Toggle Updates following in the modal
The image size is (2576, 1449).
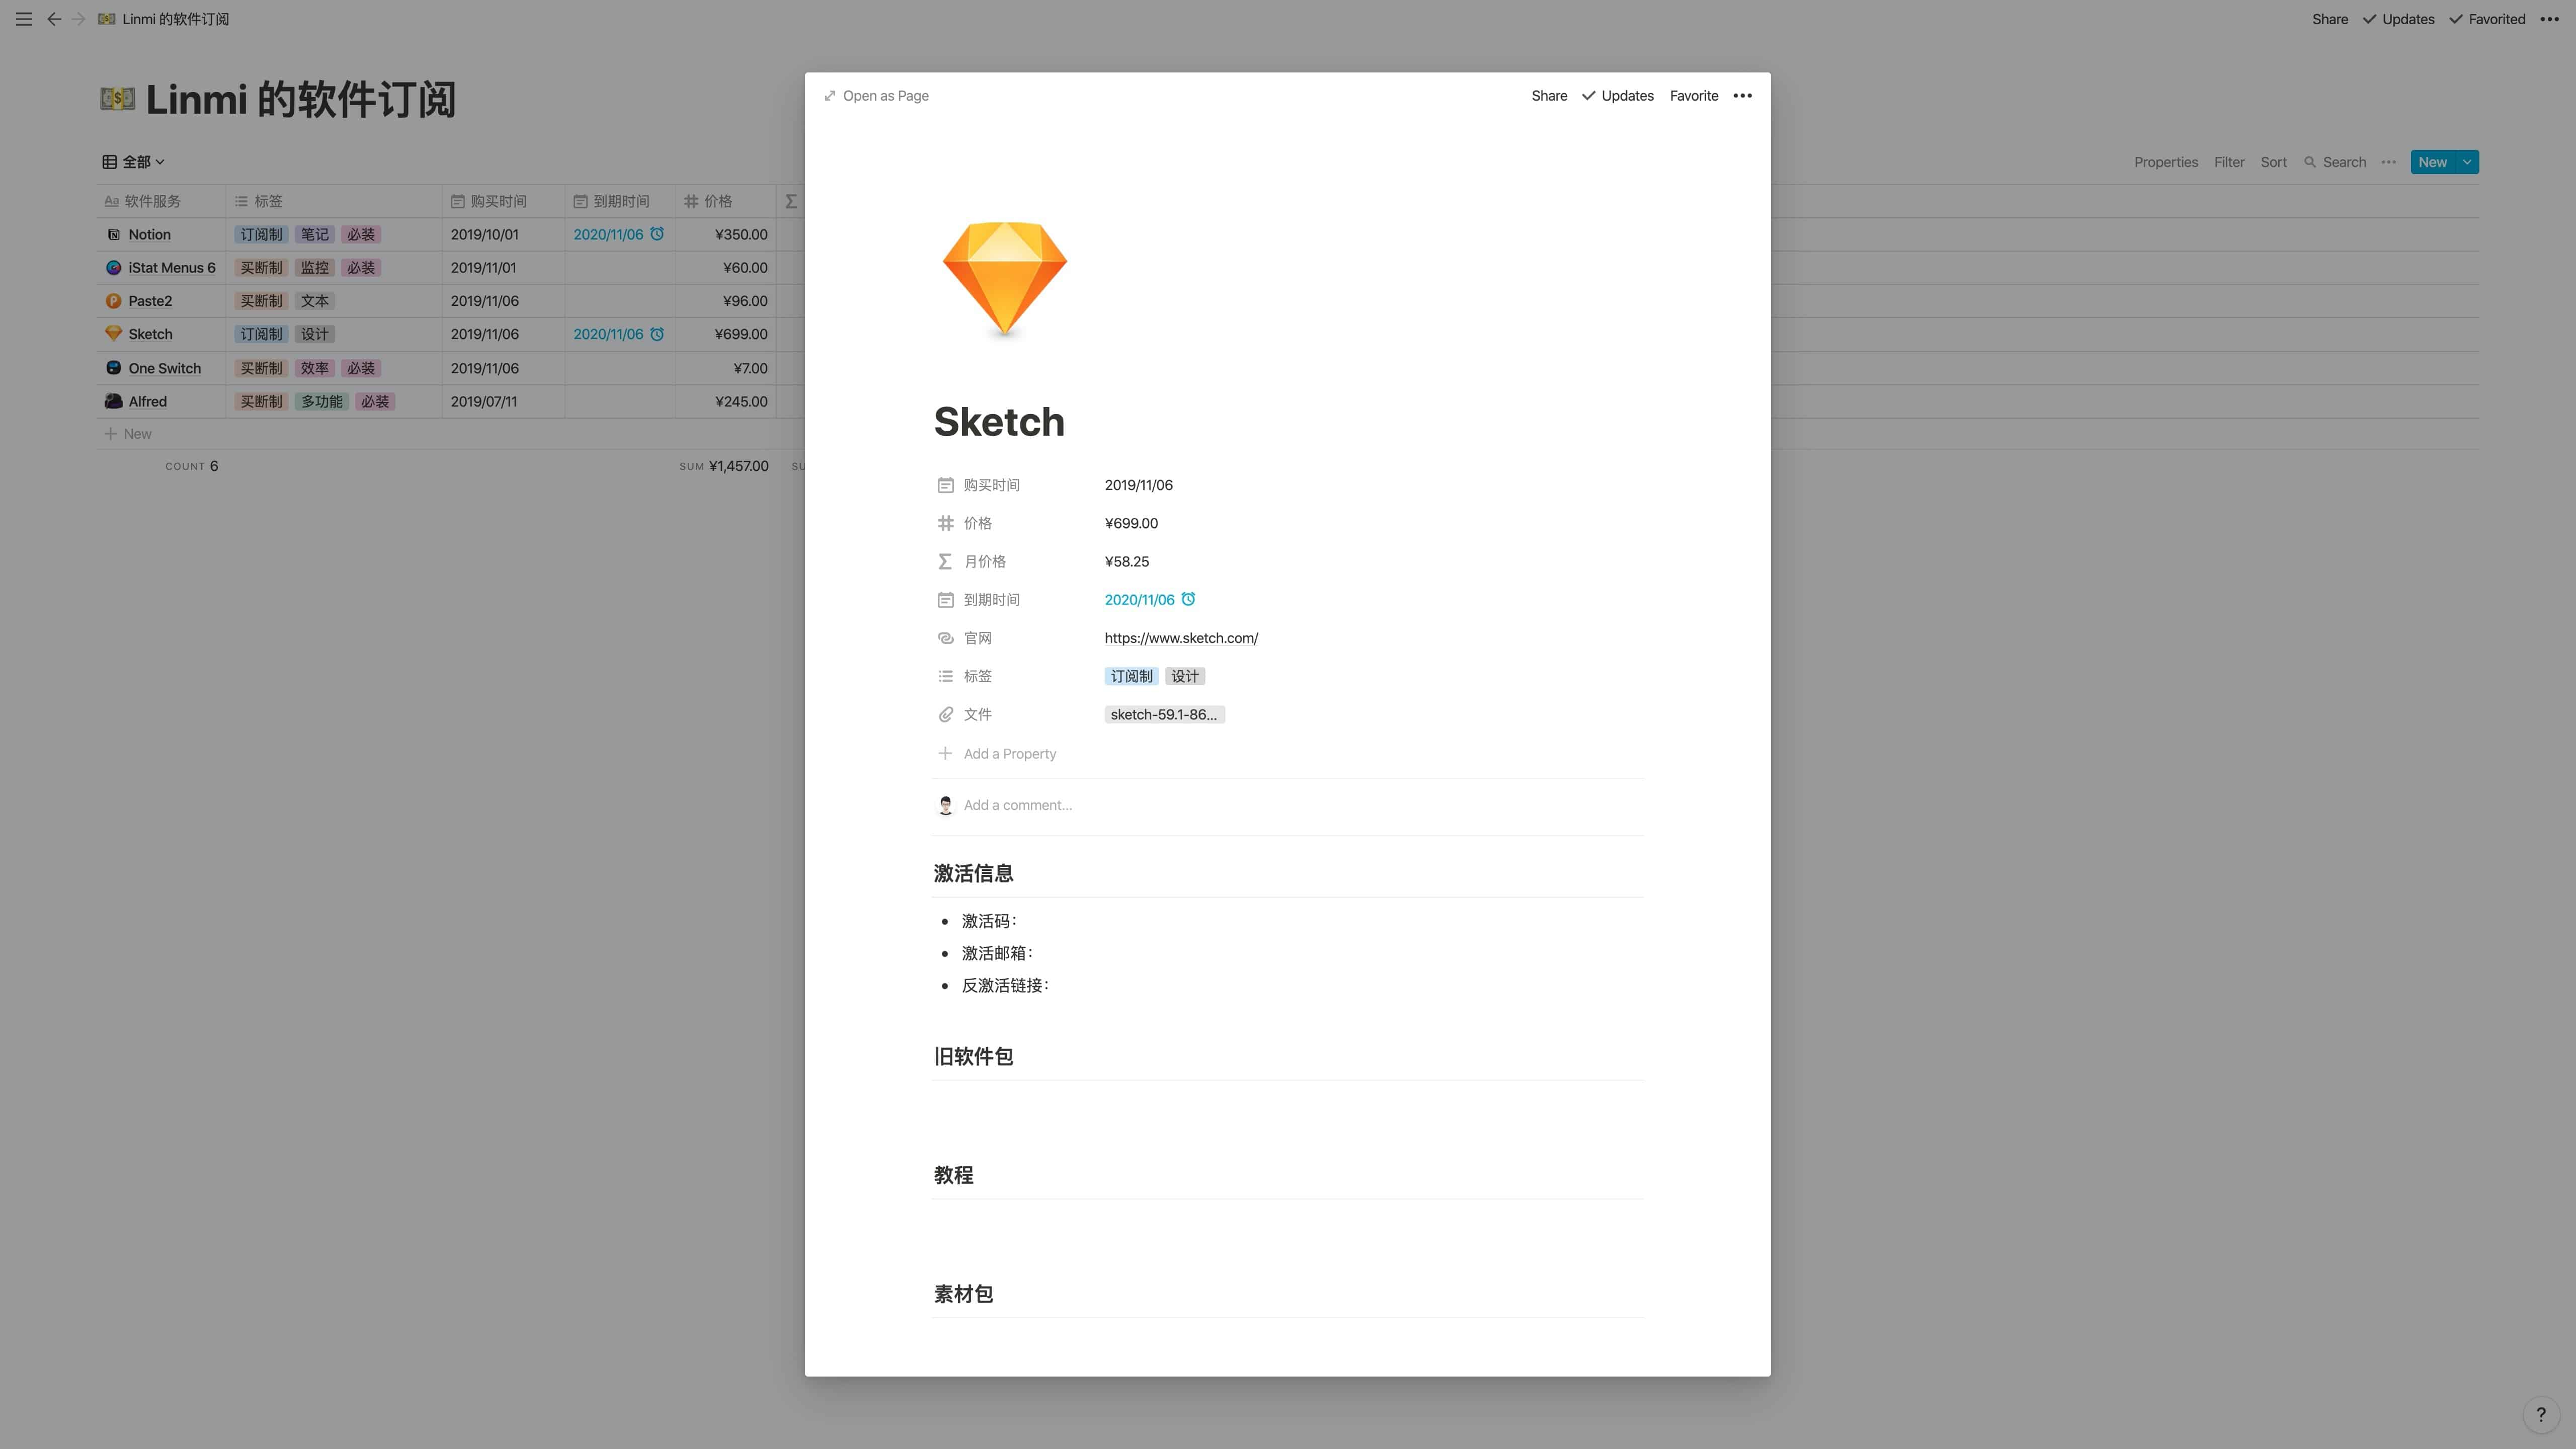coord(1617,96)
